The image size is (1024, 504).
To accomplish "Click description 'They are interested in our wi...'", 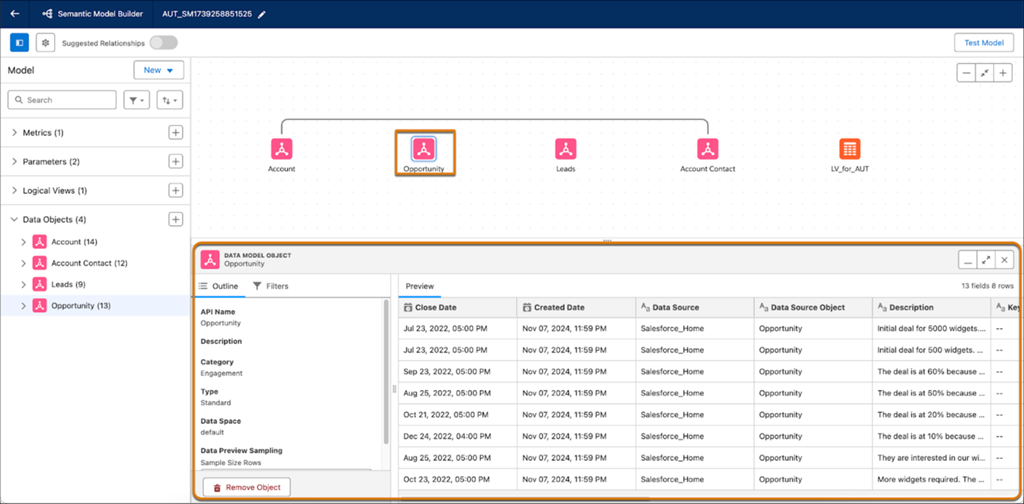I will click(931, 458).
